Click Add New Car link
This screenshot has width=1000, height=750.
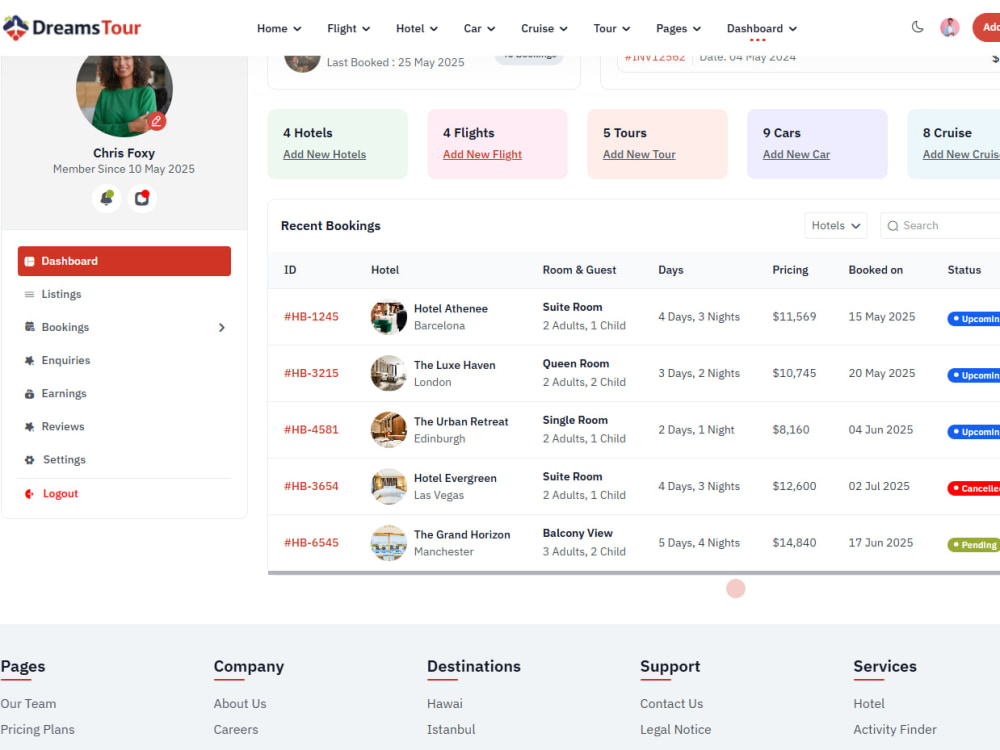797,154
